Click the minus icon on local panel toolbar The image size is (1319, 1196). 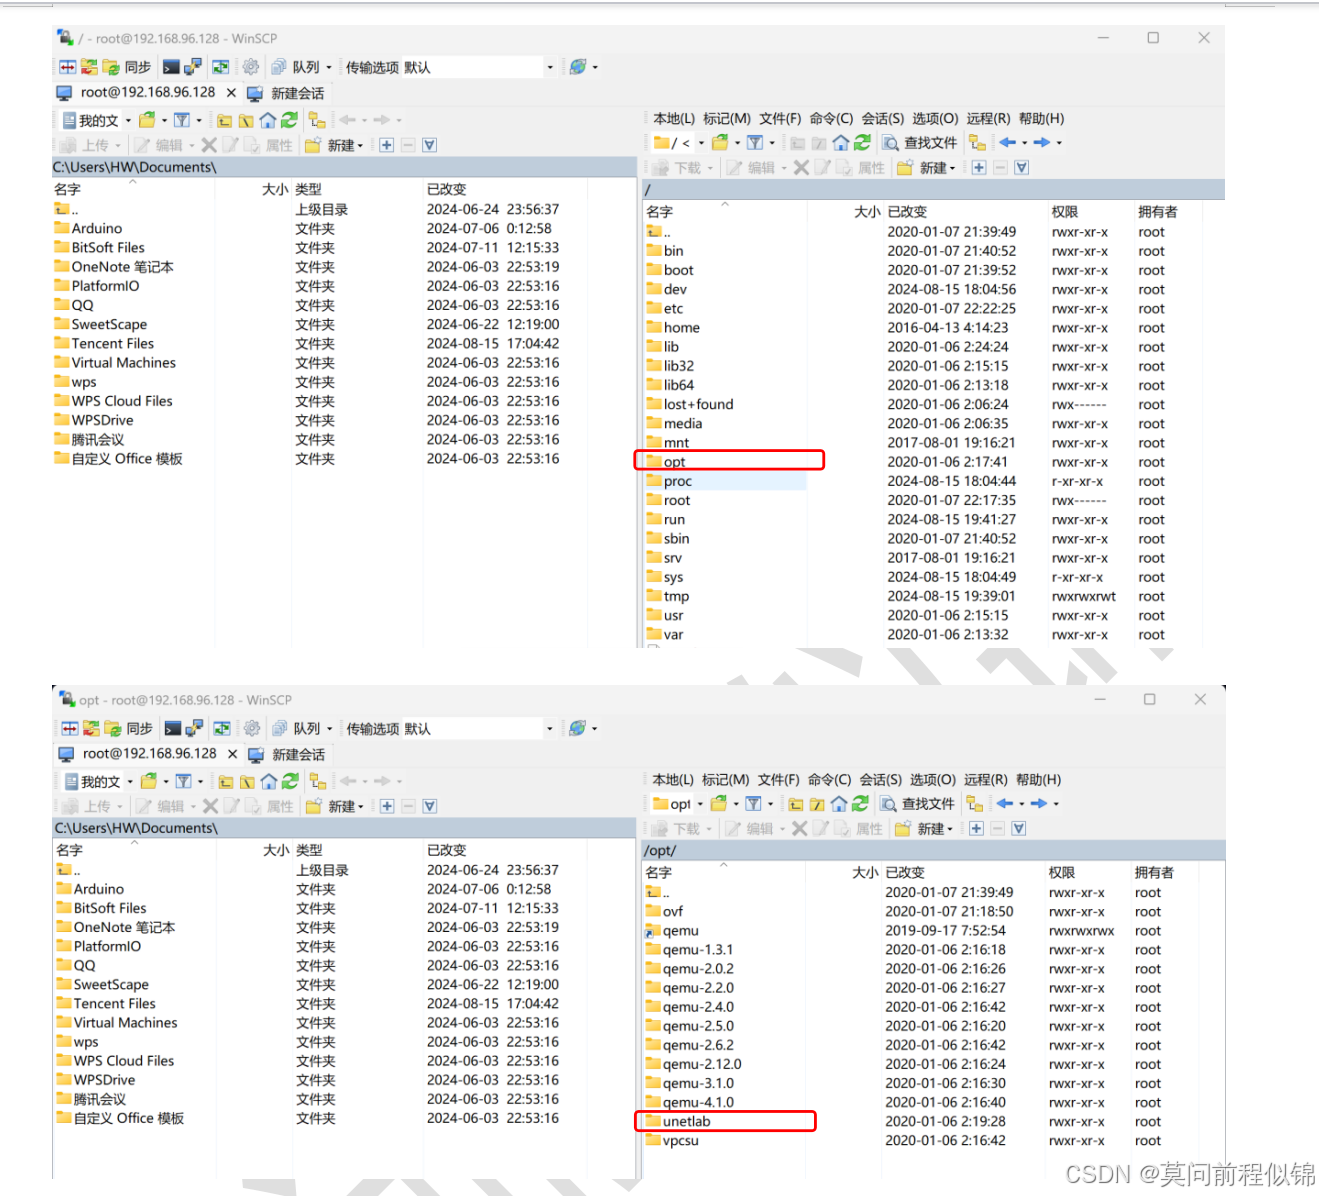click(407, 145)
